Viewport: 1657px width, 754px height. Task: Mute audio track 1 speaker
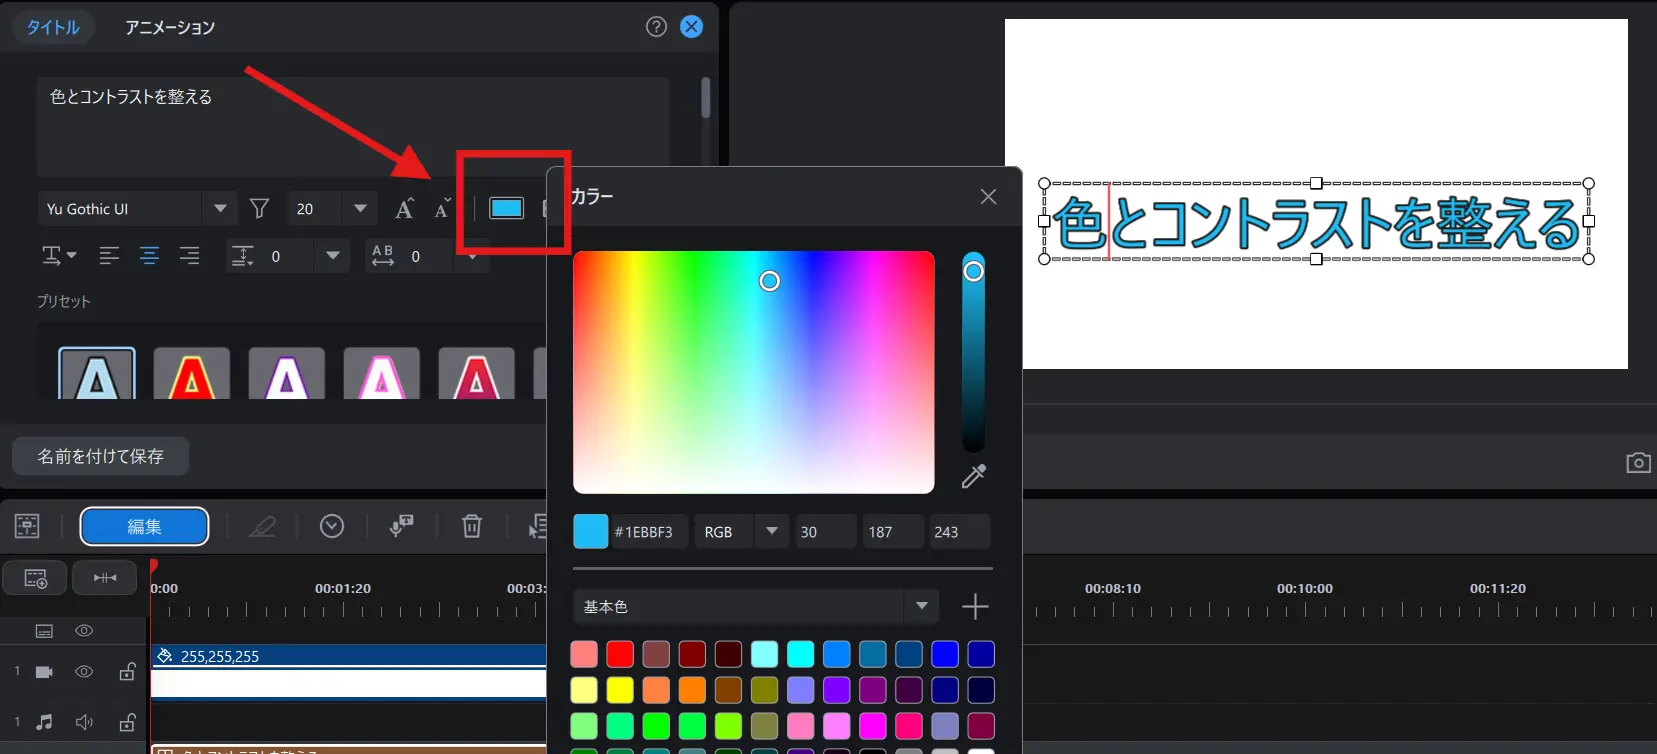tap(84, 722)
